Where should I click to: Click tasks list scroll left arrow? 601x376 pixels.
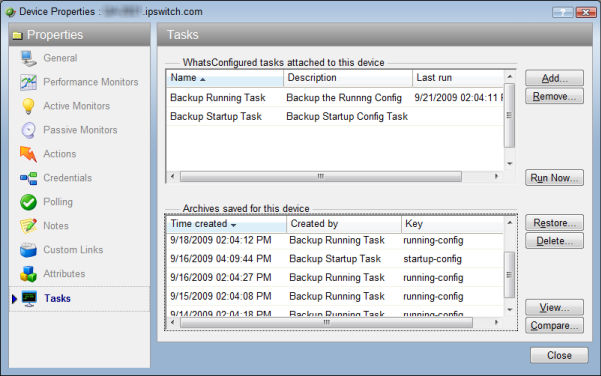click(x=172, y=176)
